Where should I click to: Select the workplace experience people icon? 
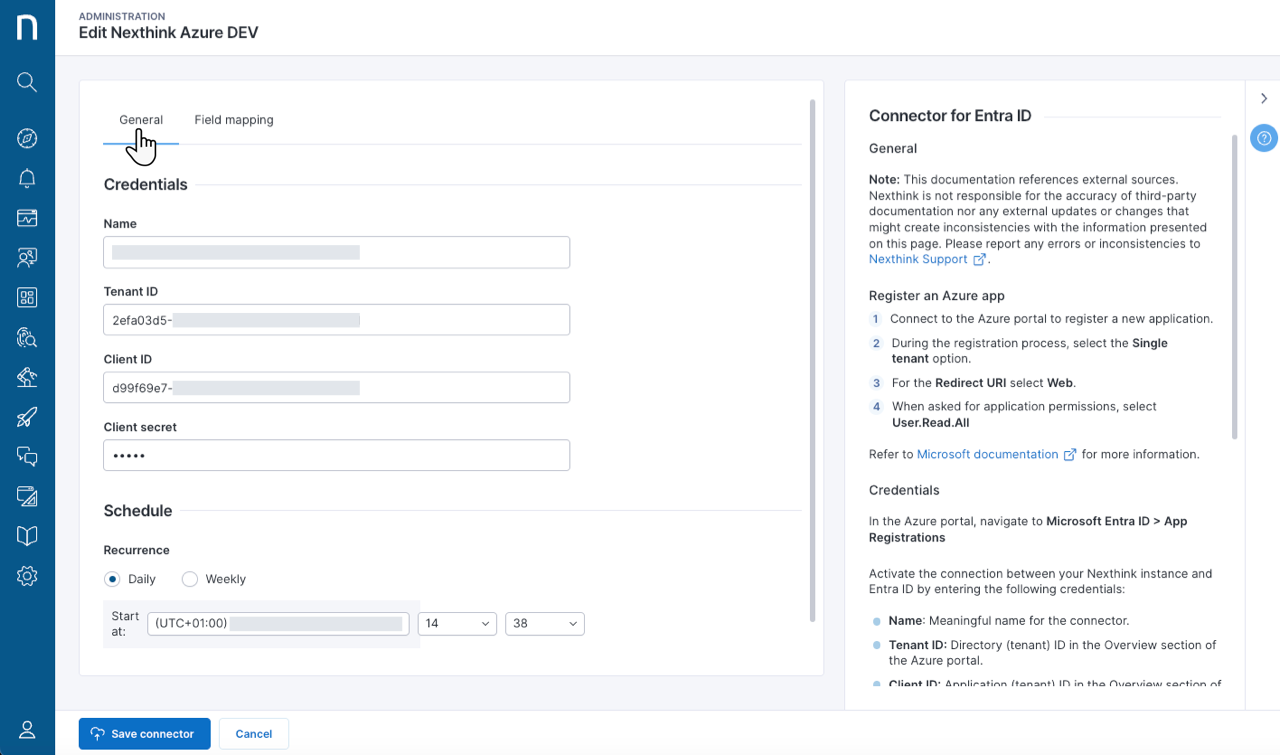[x=27, y=257]
